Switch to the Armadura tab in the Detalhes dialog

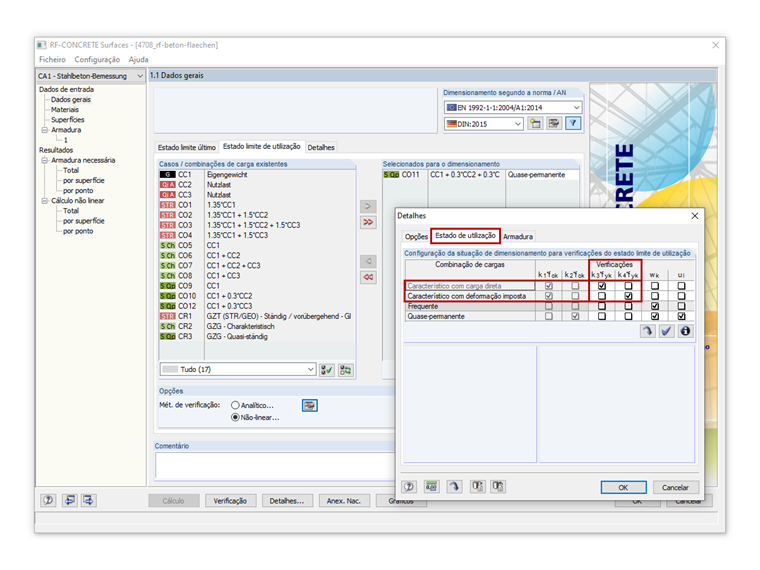coord(518,237)
